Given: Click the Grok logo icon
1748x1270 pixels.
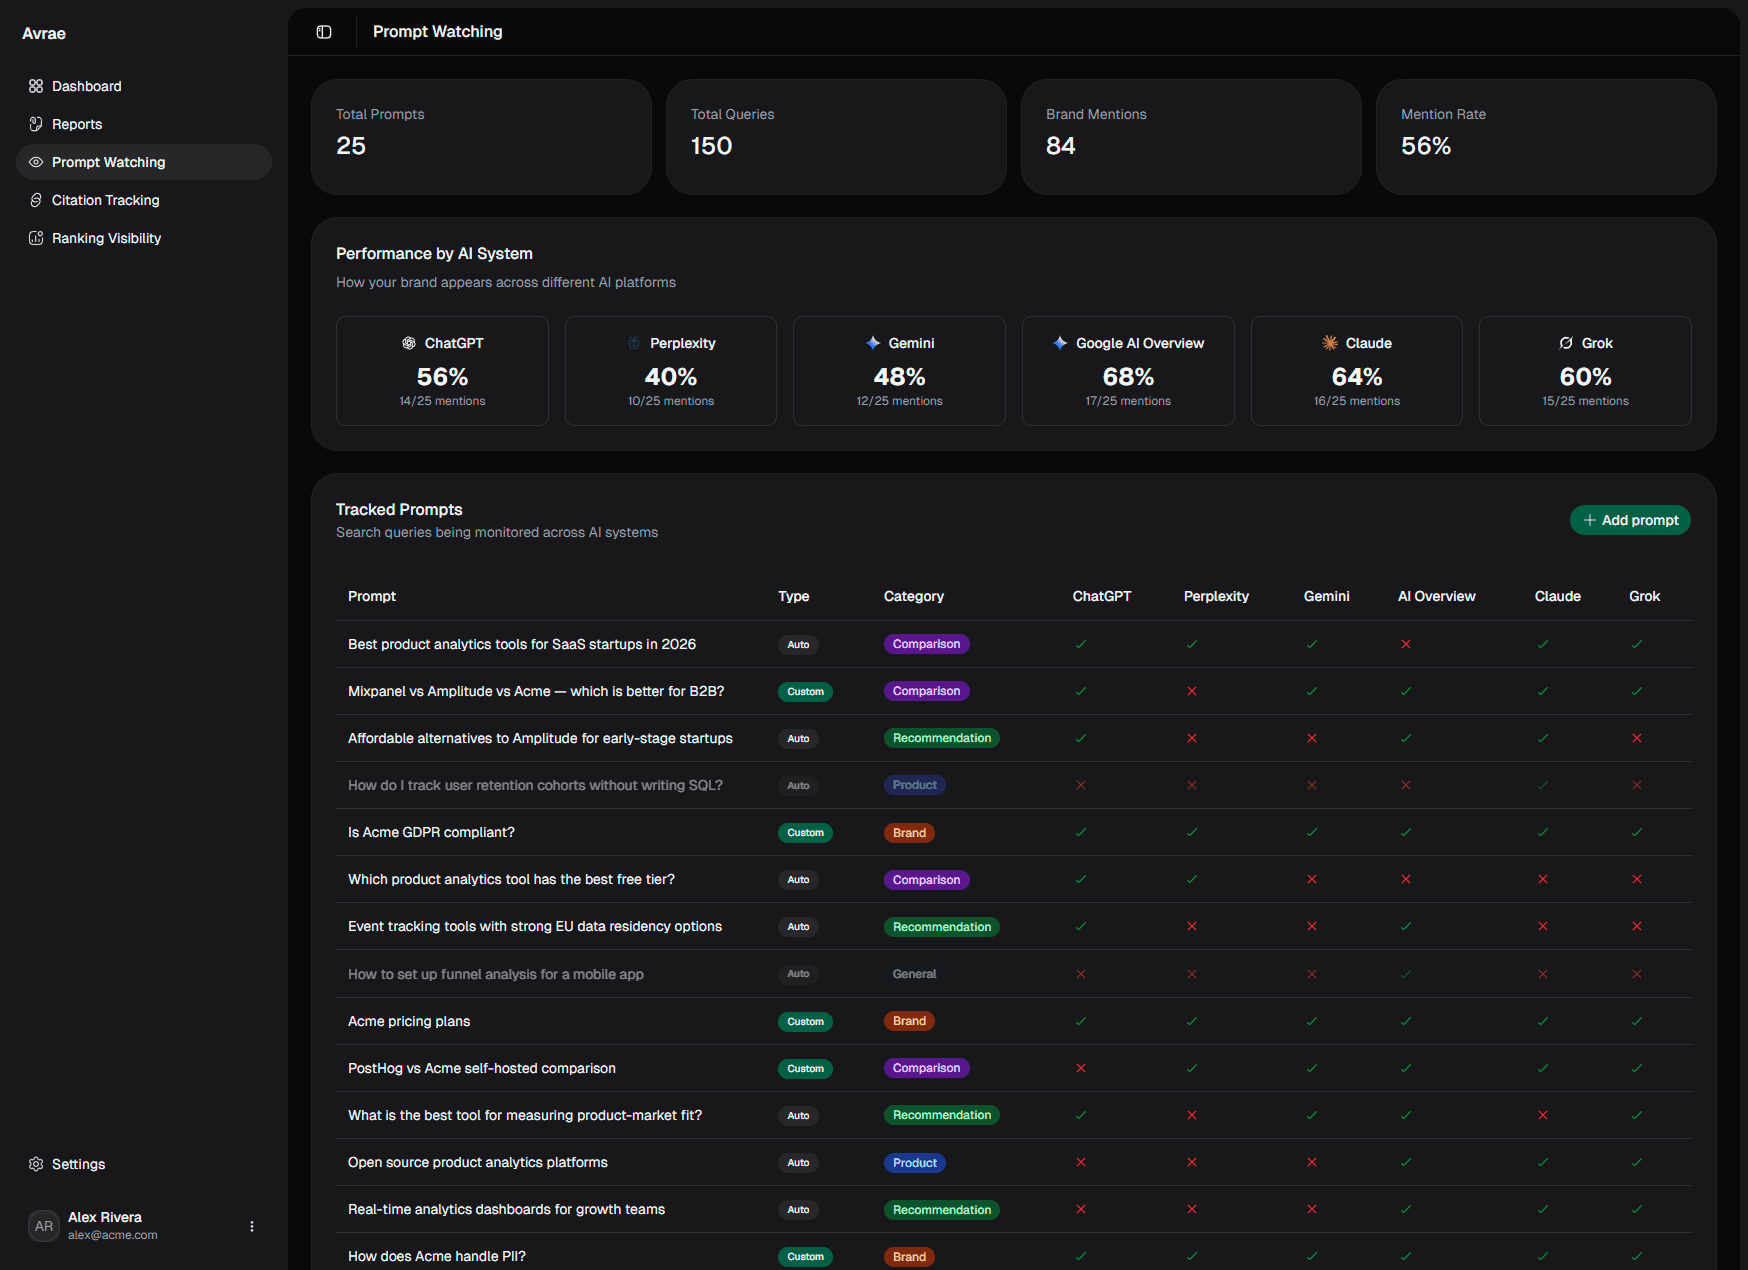Looking at the screenshot, I should click(x=1566, y=343).
